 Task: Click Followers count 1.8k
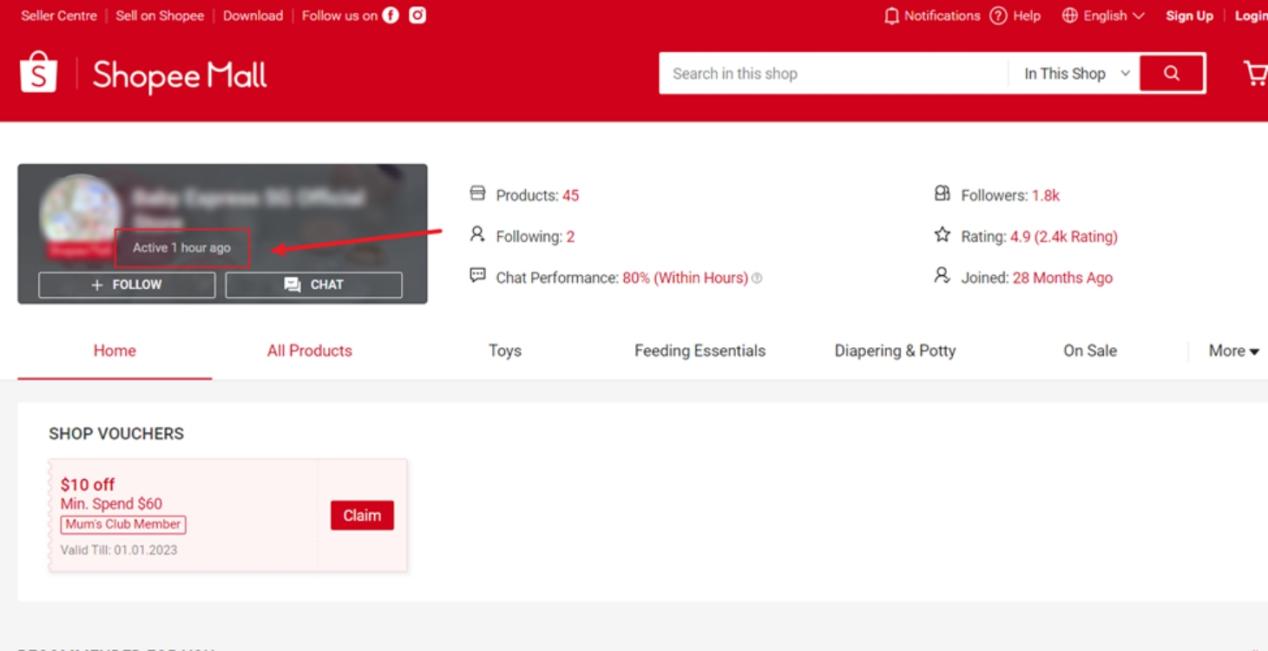1046,196
